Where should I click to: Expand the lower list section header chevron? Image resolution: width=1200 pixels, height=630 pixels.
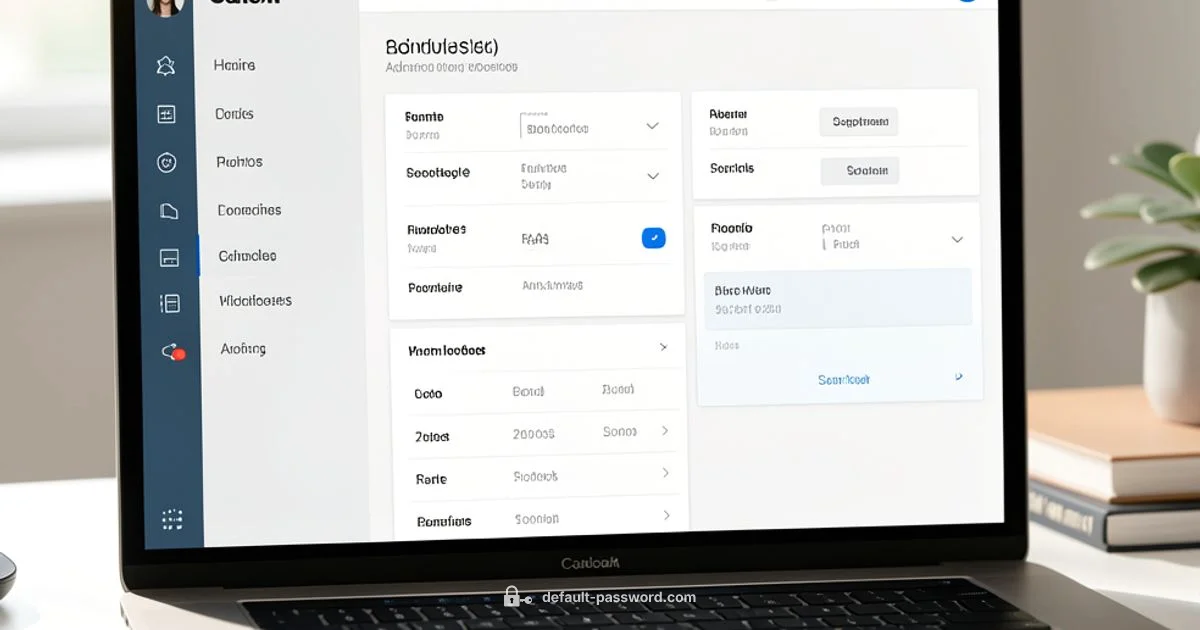click(663, 347)
